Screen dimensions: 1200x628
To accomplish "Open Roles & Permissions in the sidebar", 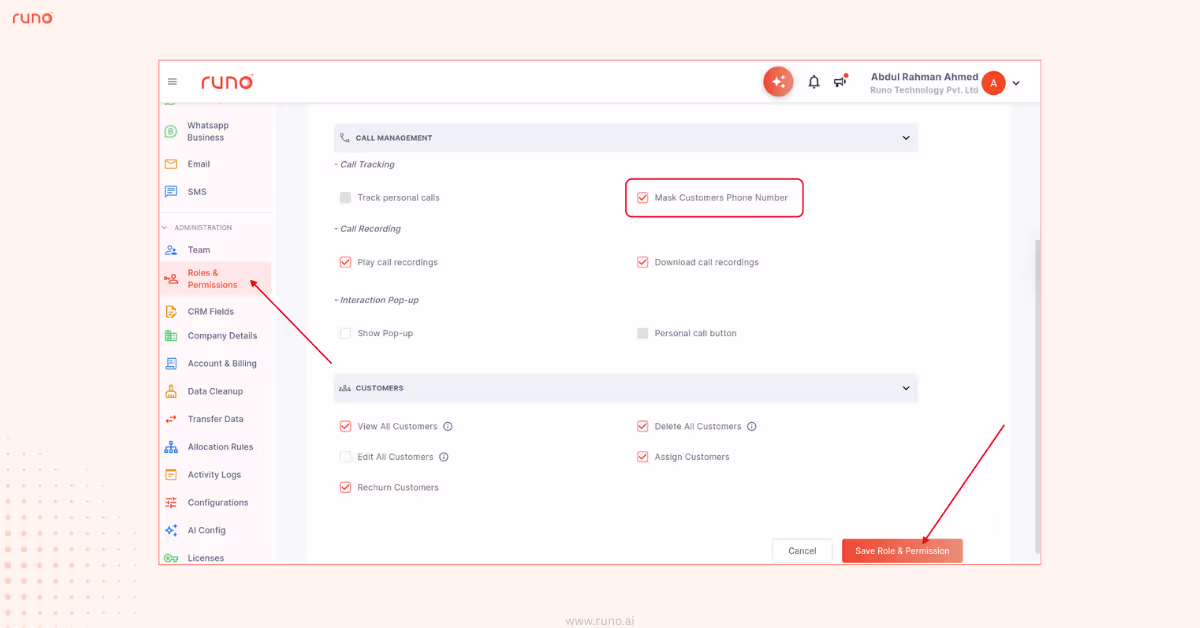I will [x=212, y=279].
